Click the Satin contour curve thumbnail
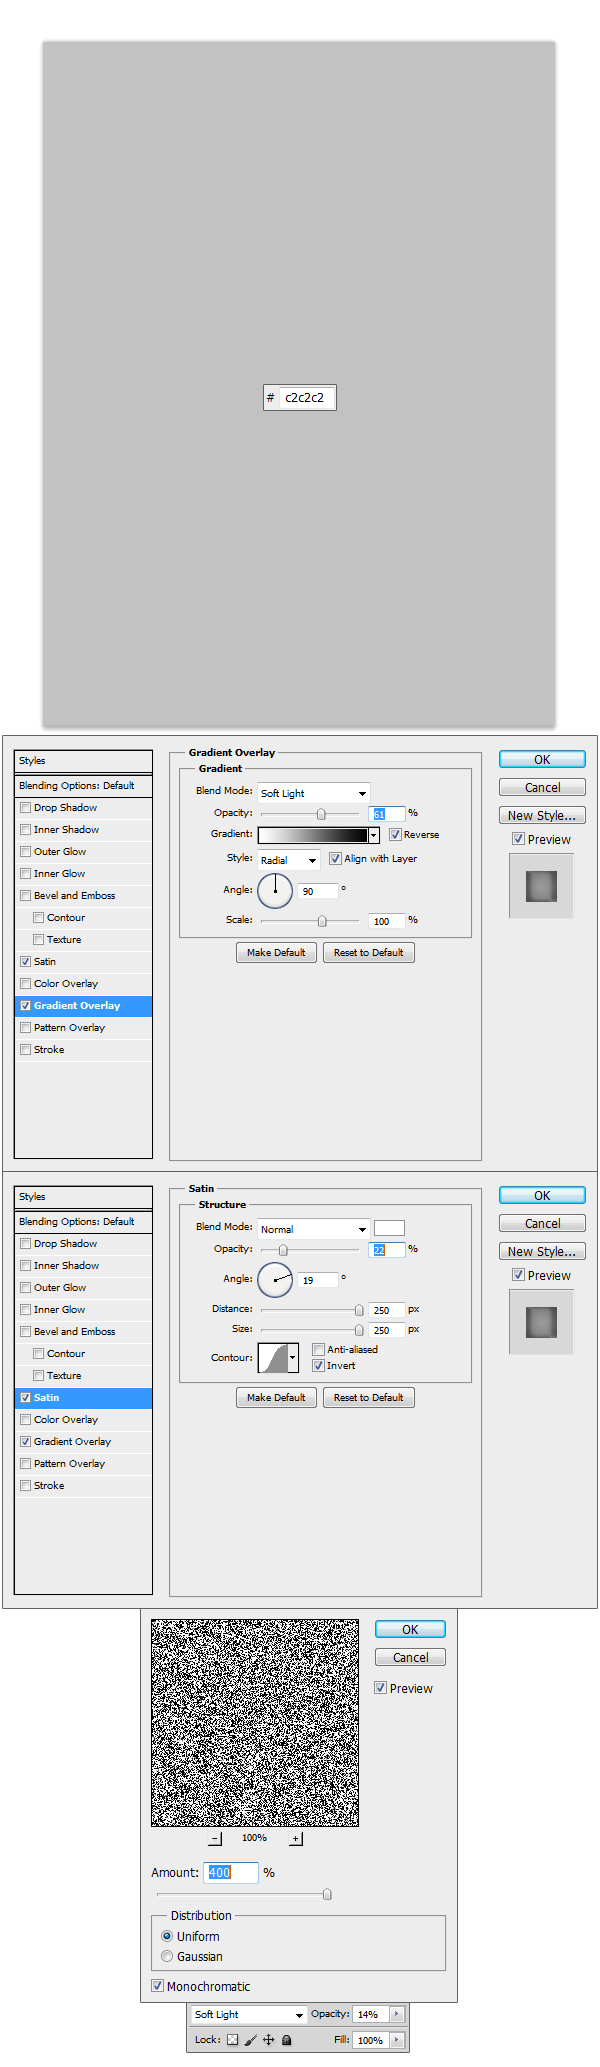 pos(273,1357)
